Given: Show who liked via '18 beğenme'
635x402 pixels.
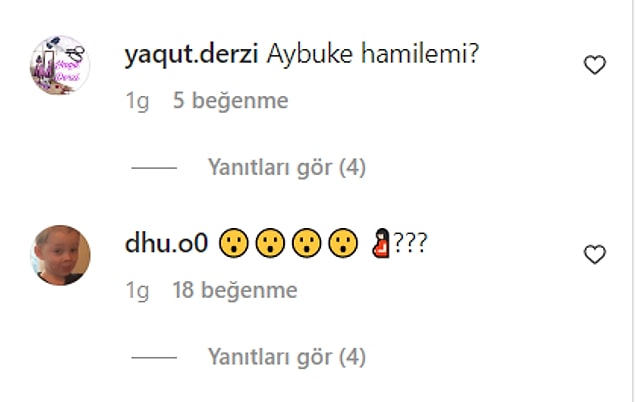Looking at the screenshot, I should pos(235,290).
